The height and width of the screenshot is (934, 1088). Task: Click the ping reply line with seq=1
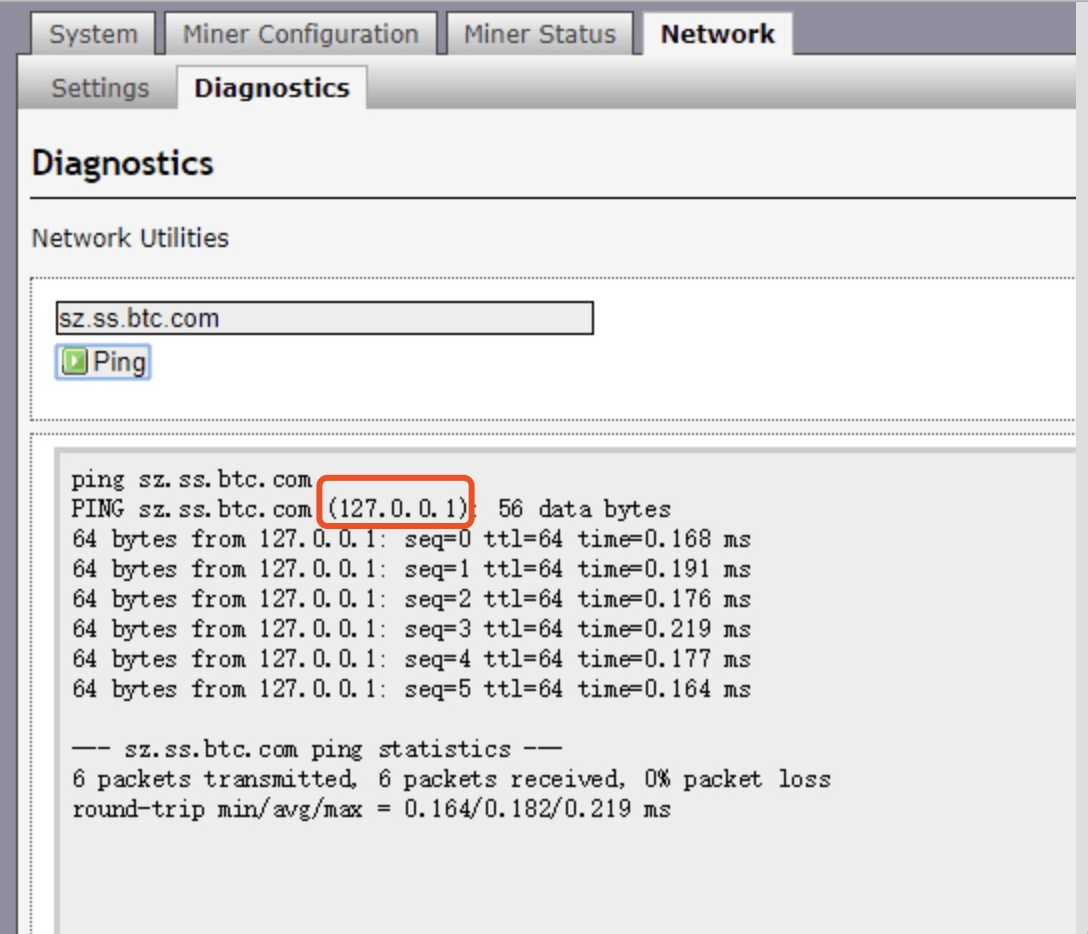click(x=411, y=569)
